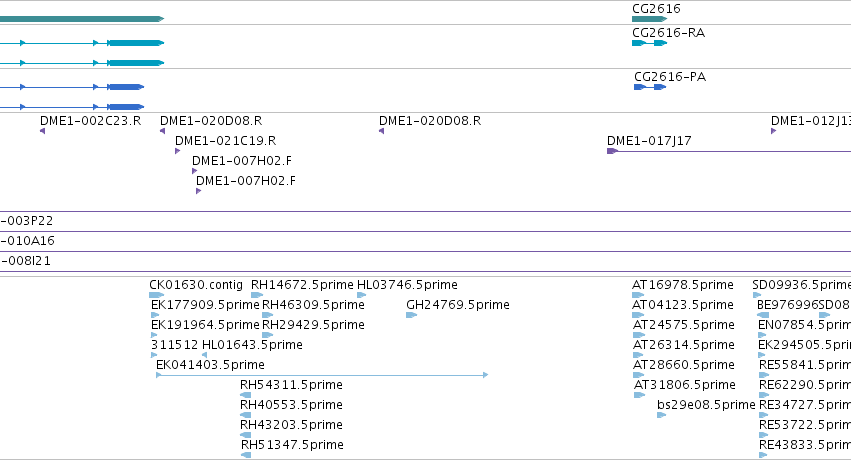
Task: Select the DME1-021C19.R marker arrow
Action: click(x=177, y=151)
